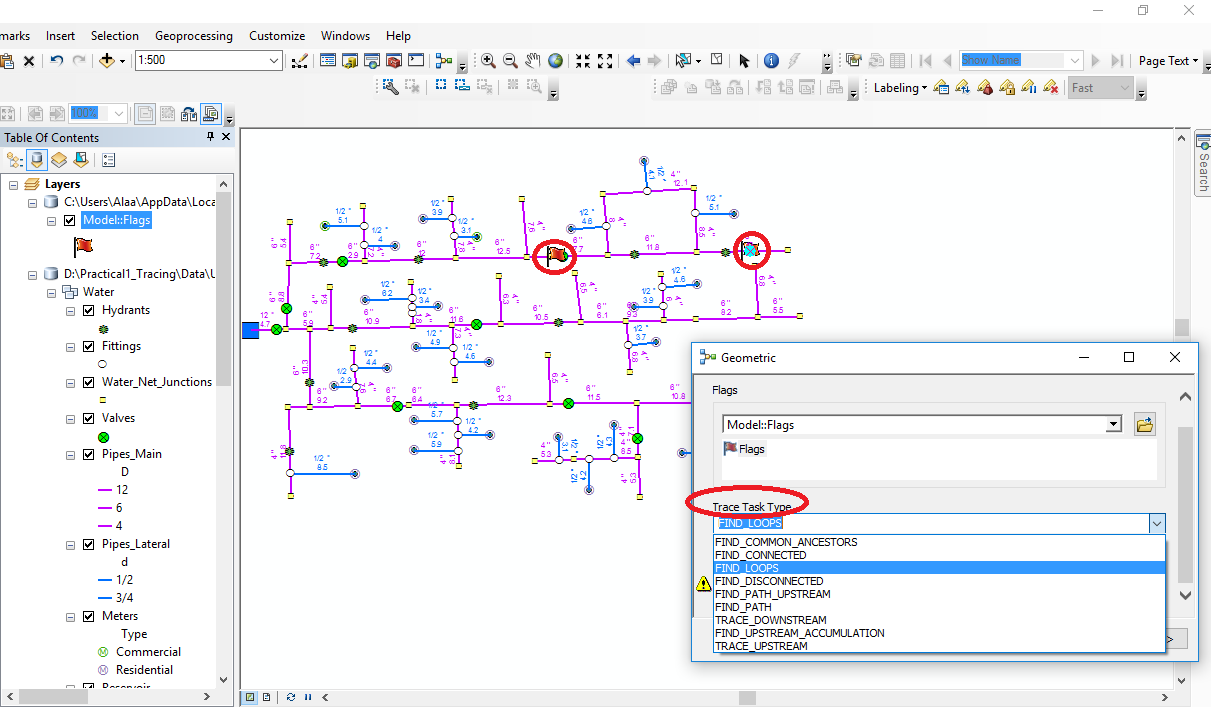Collapse the Water network group
Viewport: 1211px width, 707px height.
pos(52,292)
